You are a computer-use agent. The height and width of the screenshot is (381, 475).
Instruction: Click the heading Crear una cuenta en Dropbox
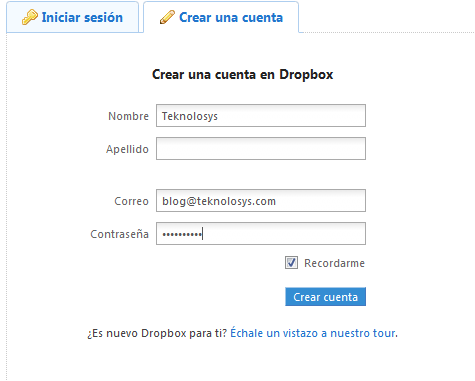[243, 74]
